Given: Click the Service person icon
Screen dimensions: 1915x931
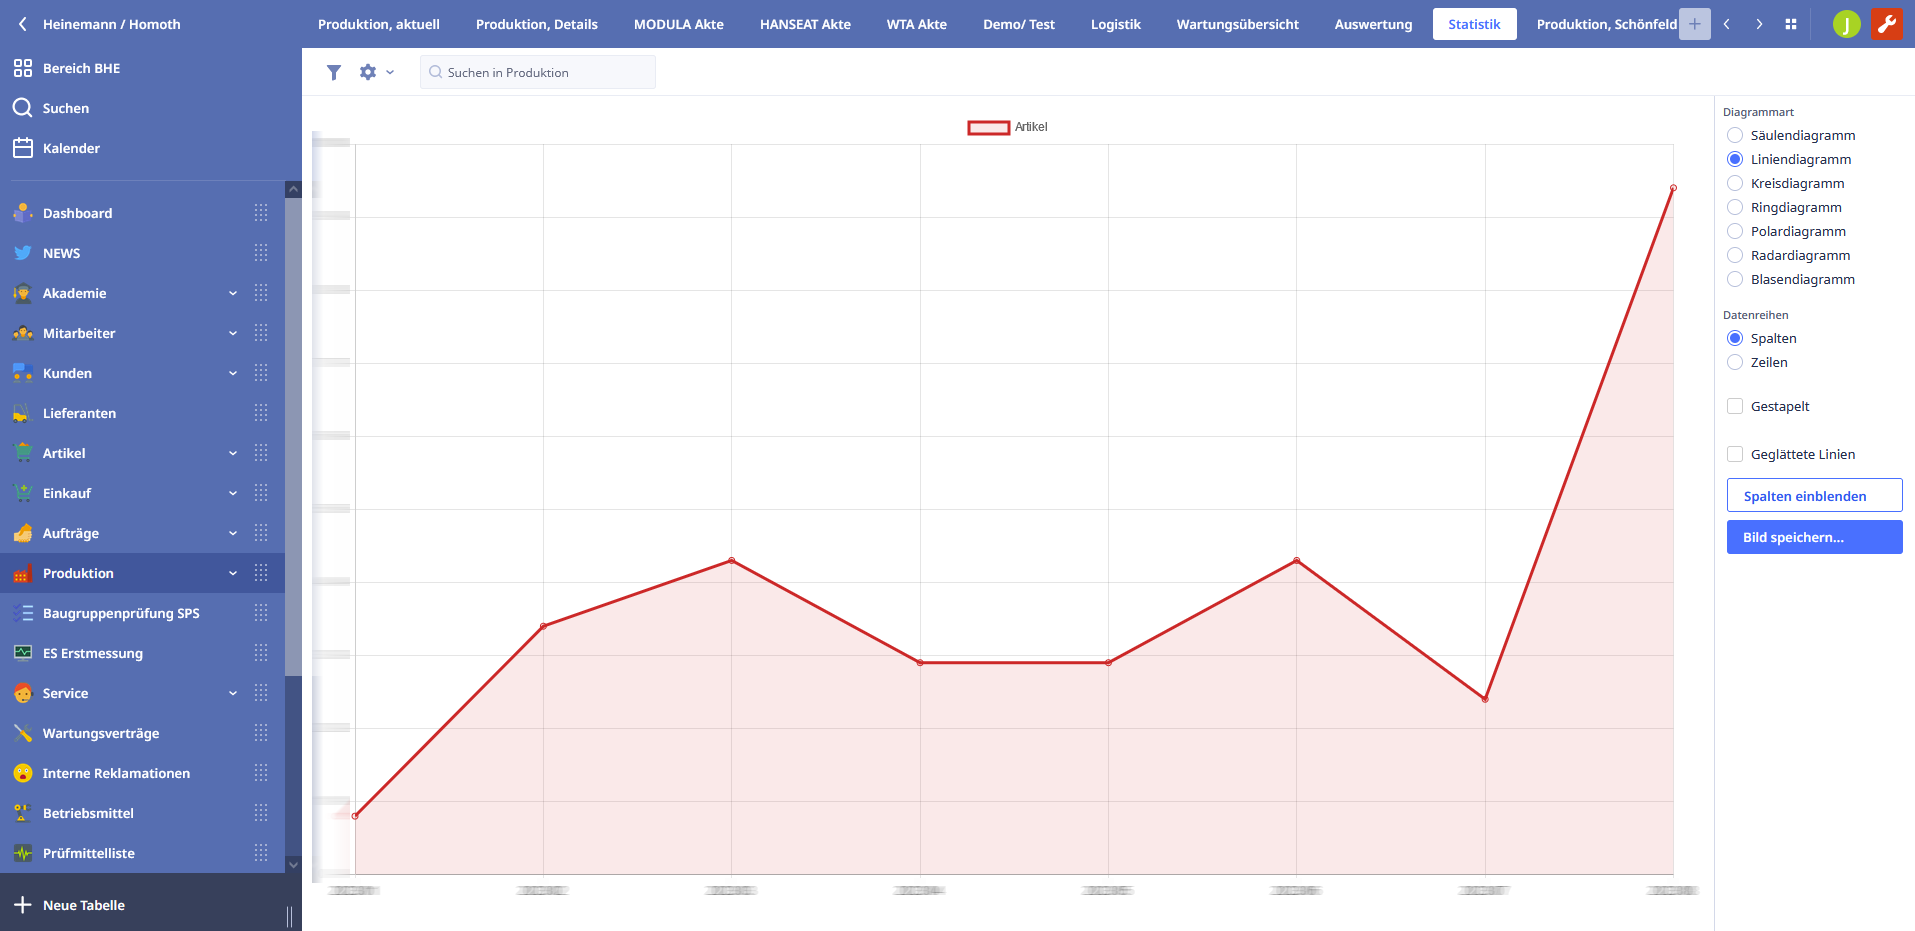Looking at the screenshot, I should 23,693.
